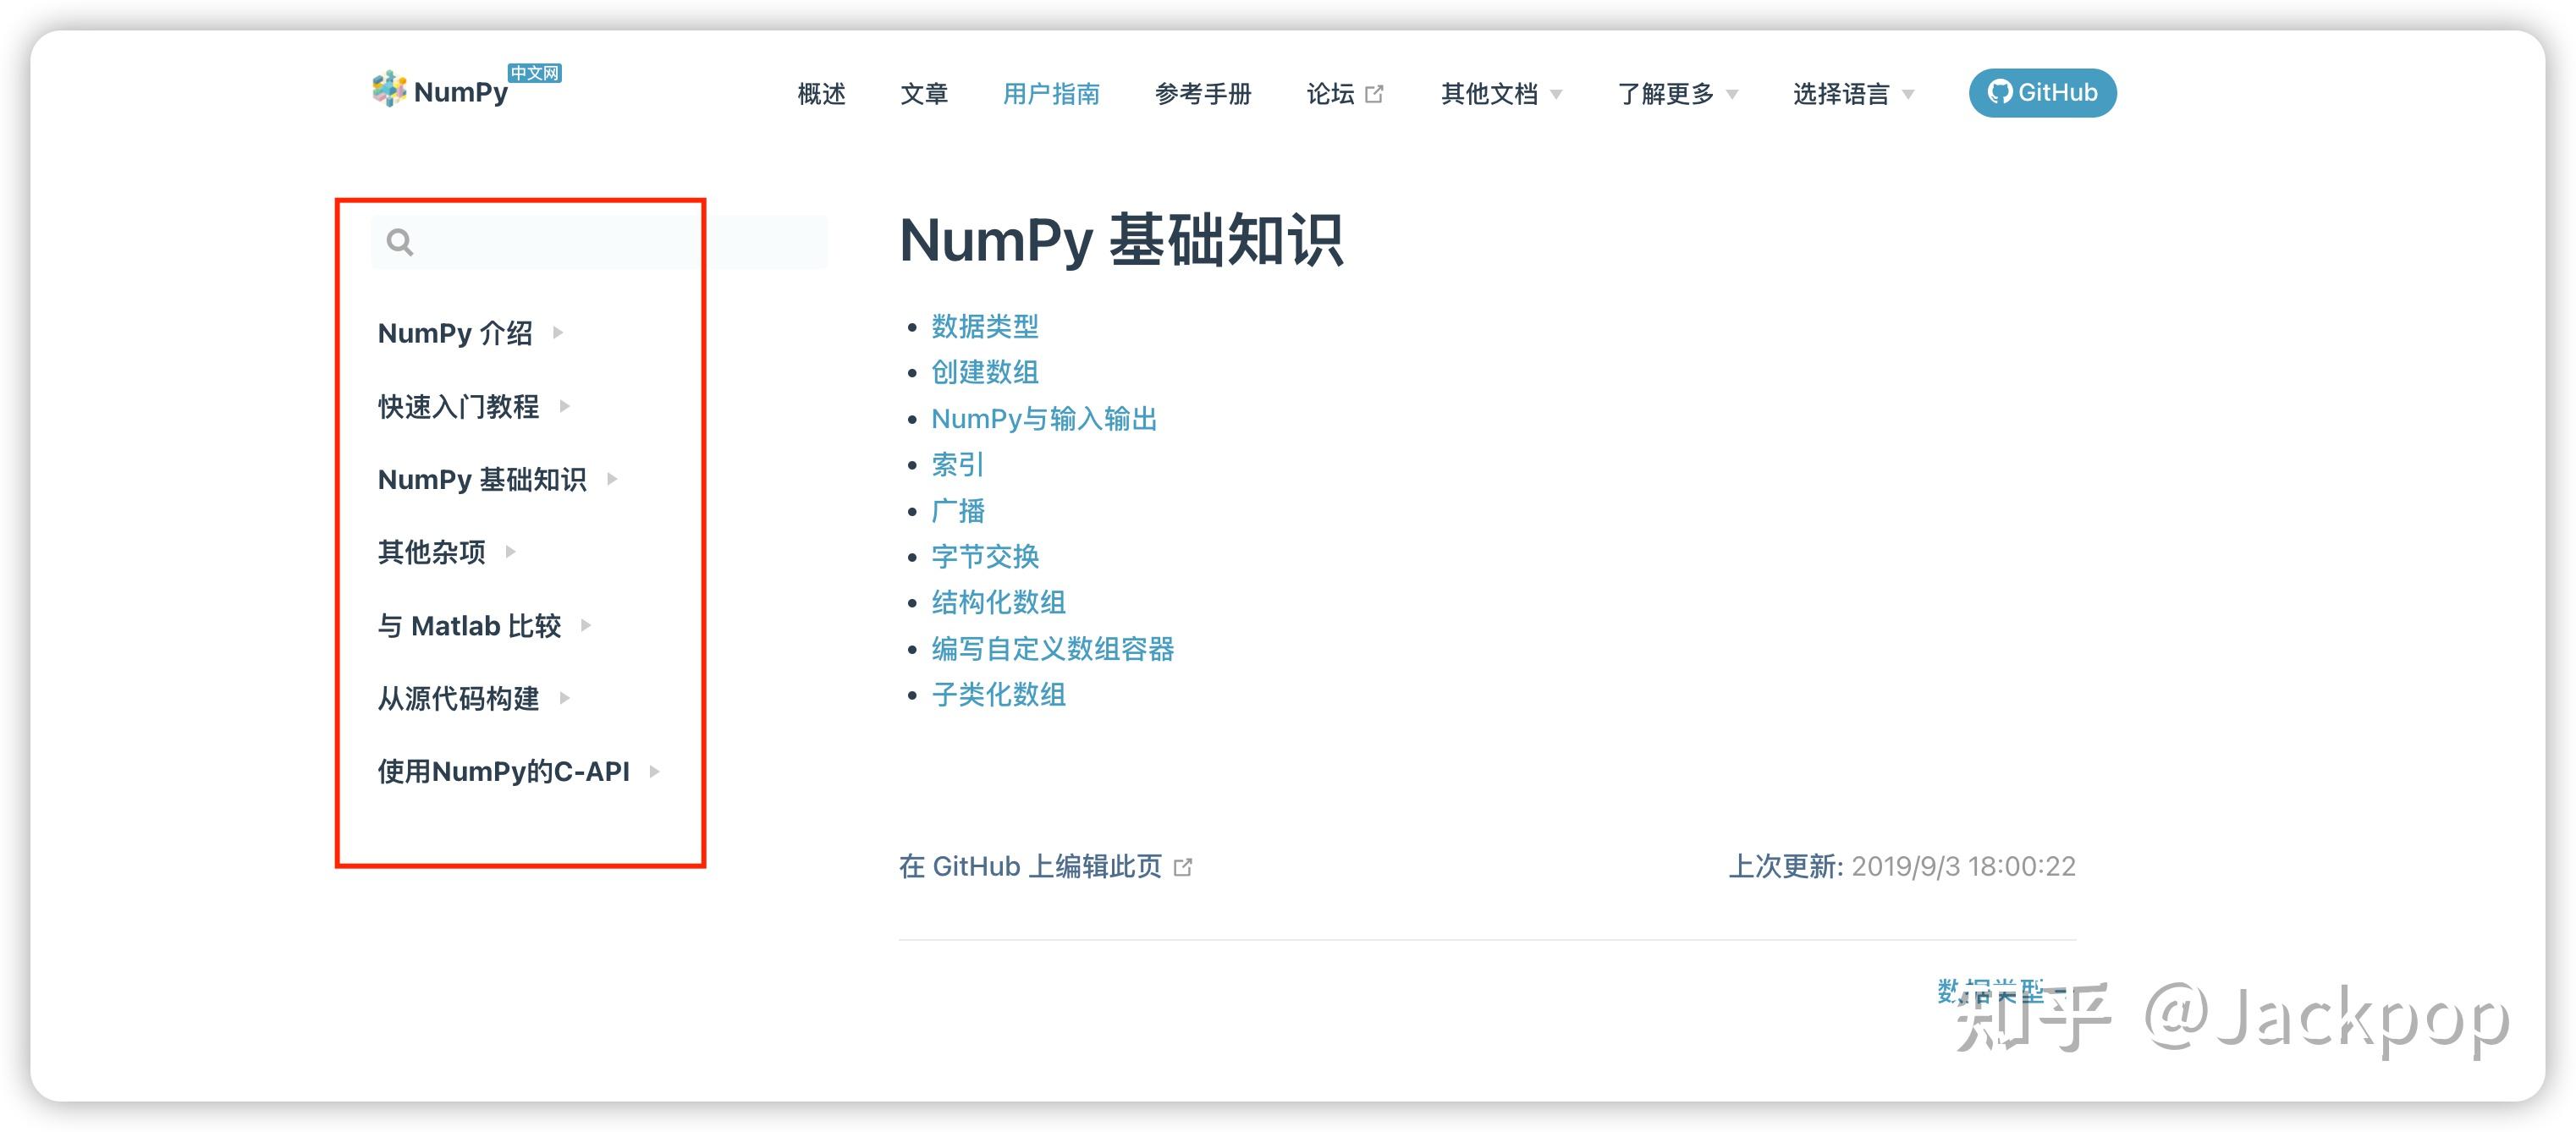Click the NumPy logo icon
The height and width of the screenshot is (1132, 2576).
coord(389,90)
